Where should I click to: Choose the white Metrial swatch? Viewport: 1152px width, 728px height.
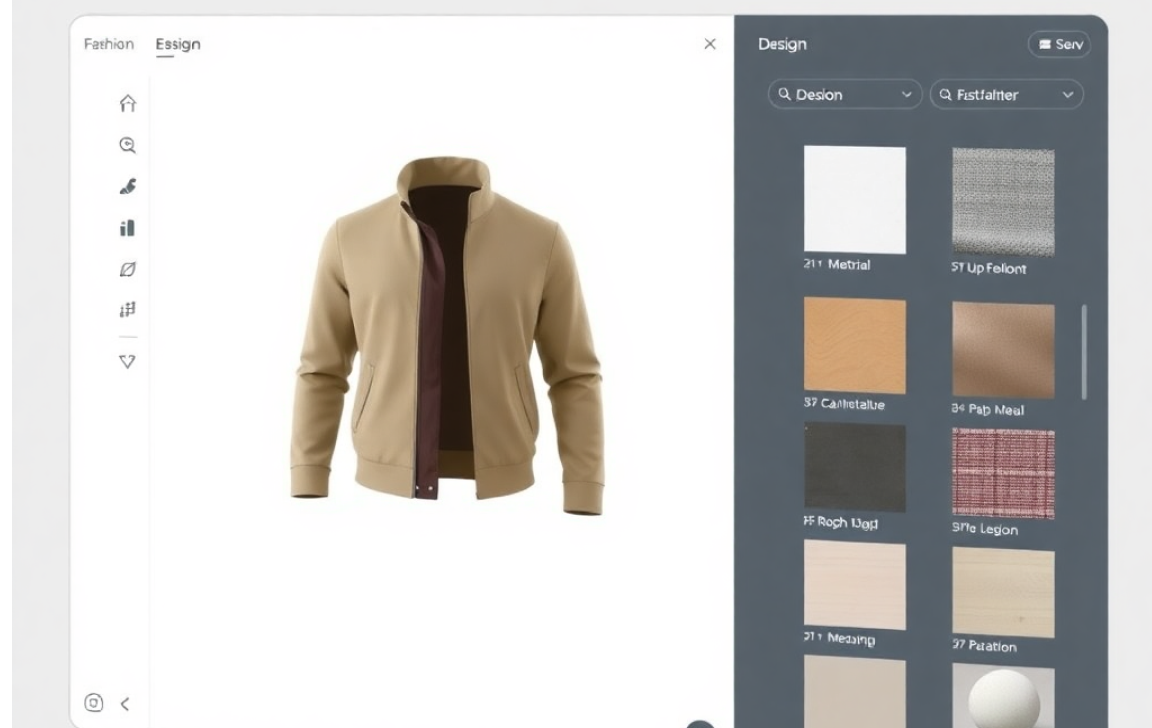[855, 200]
